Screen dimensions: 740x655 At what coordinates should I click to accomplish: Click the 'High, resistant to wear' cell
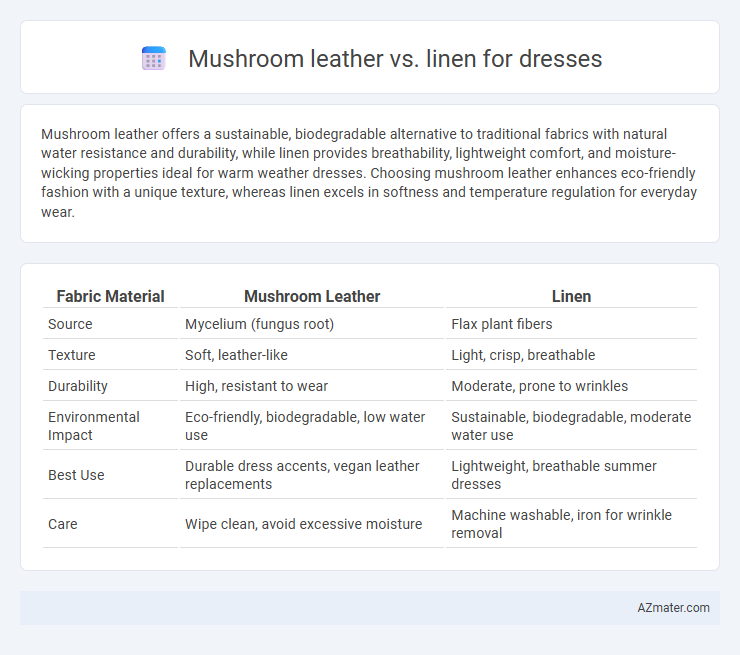256,386
